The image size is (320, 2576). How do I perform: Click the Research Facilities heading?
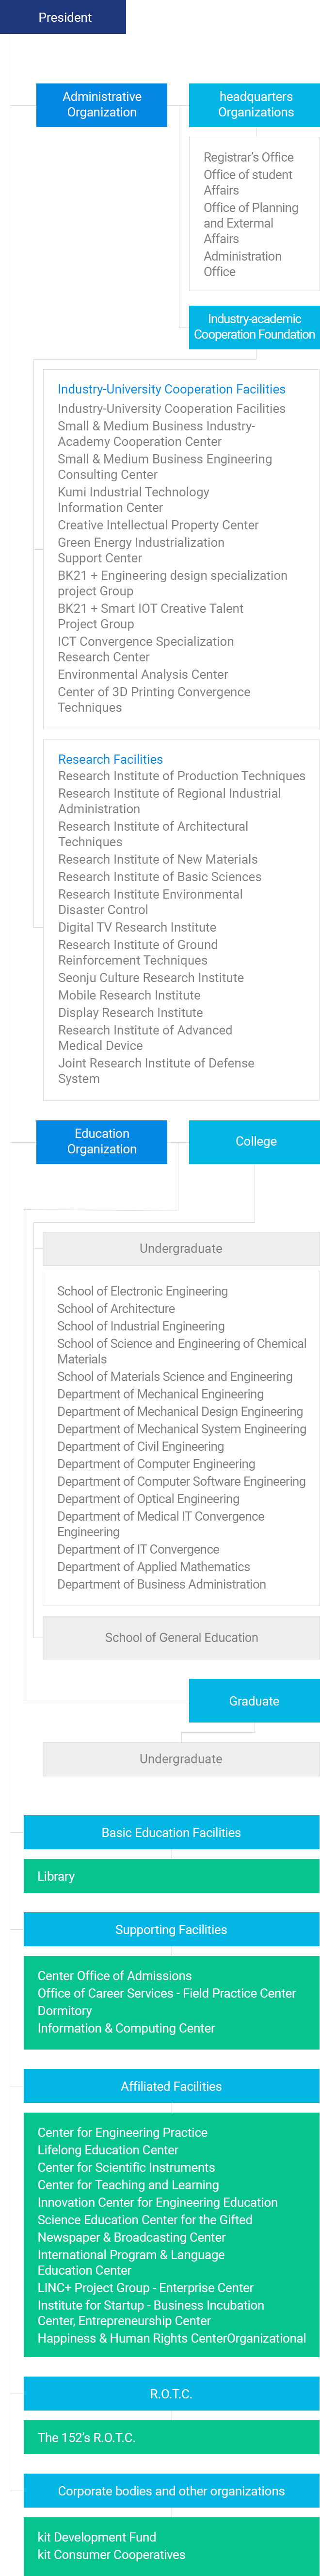point(110,759)
